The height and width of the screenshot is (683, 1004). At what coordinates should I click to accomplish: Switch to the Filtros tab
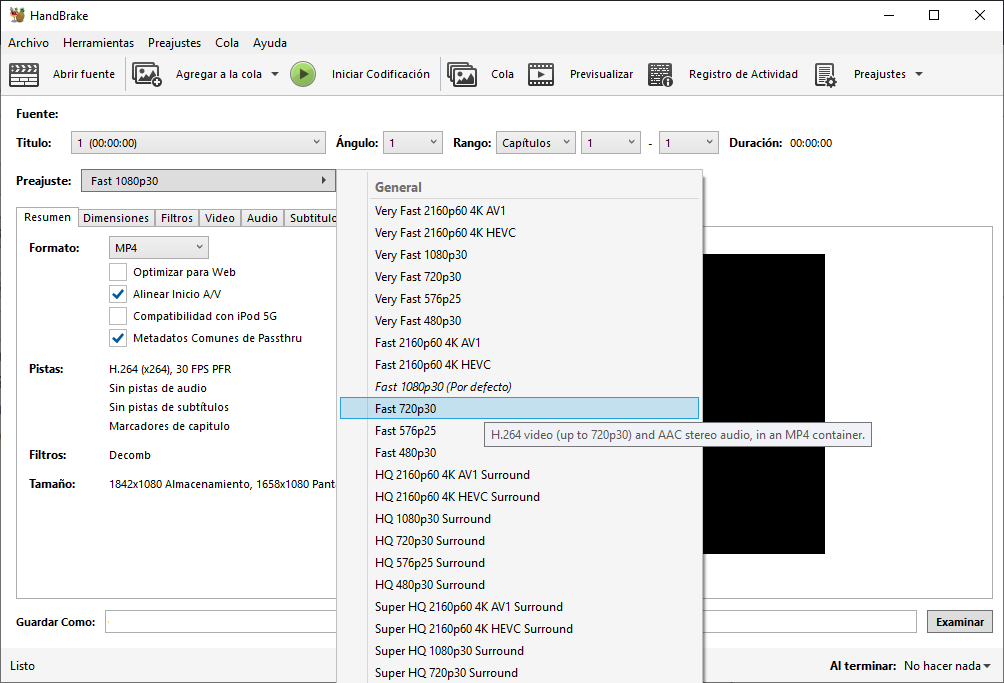pos(177,218)
